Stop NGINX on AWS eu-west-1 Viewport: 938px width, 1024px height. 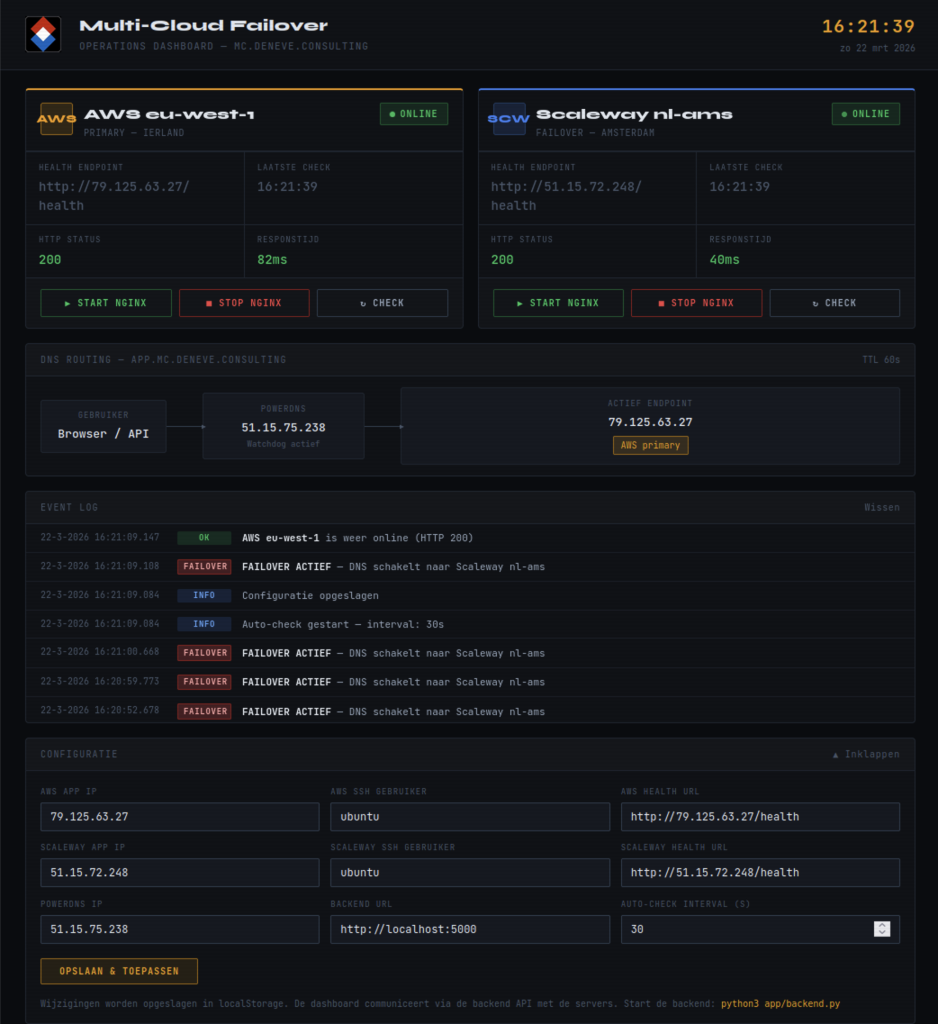pos(244,303)
